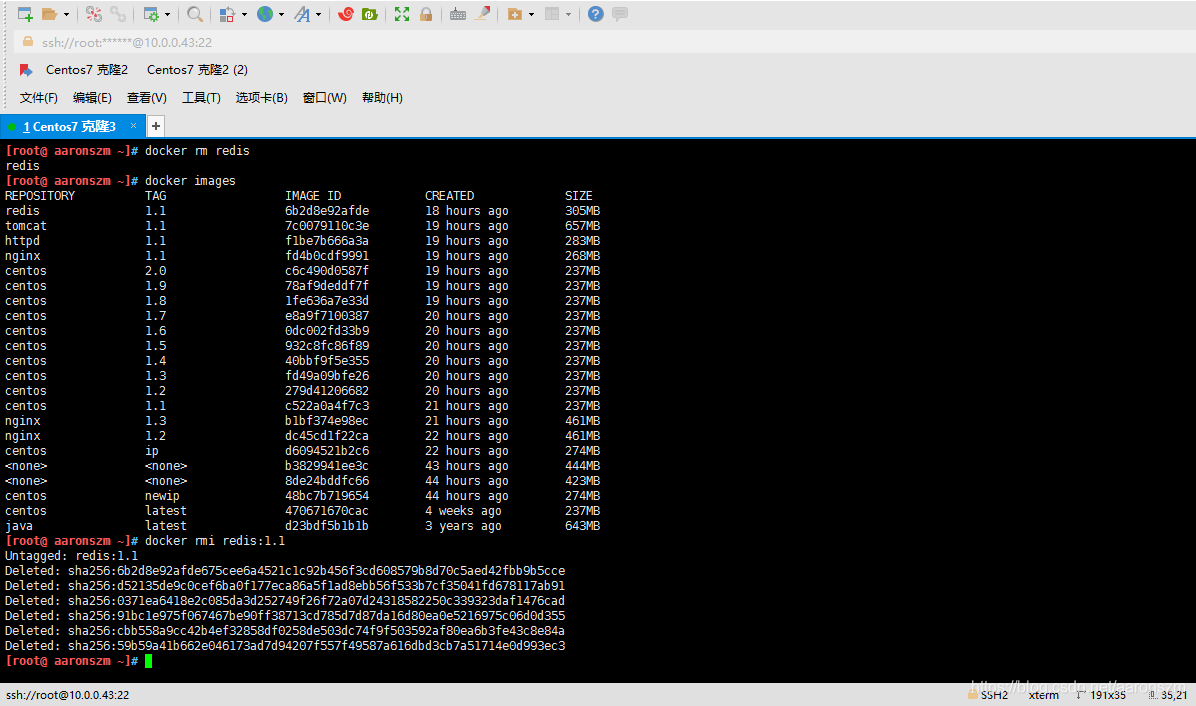The height and width of the screenshot is (706, 1196).
Task: Click the httpd image ID f1be7b666a3a
Action: 327,241
